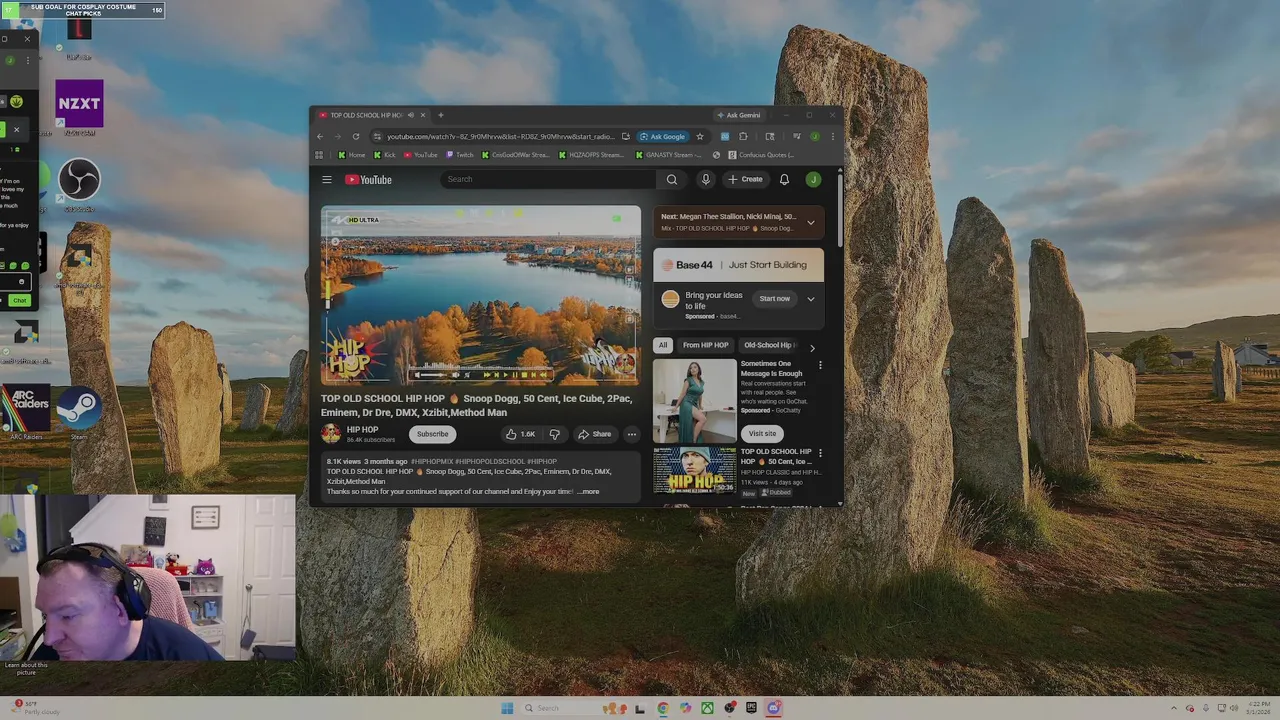
Task: Subscribe to the HIP HOP channel
Action: 433,434
